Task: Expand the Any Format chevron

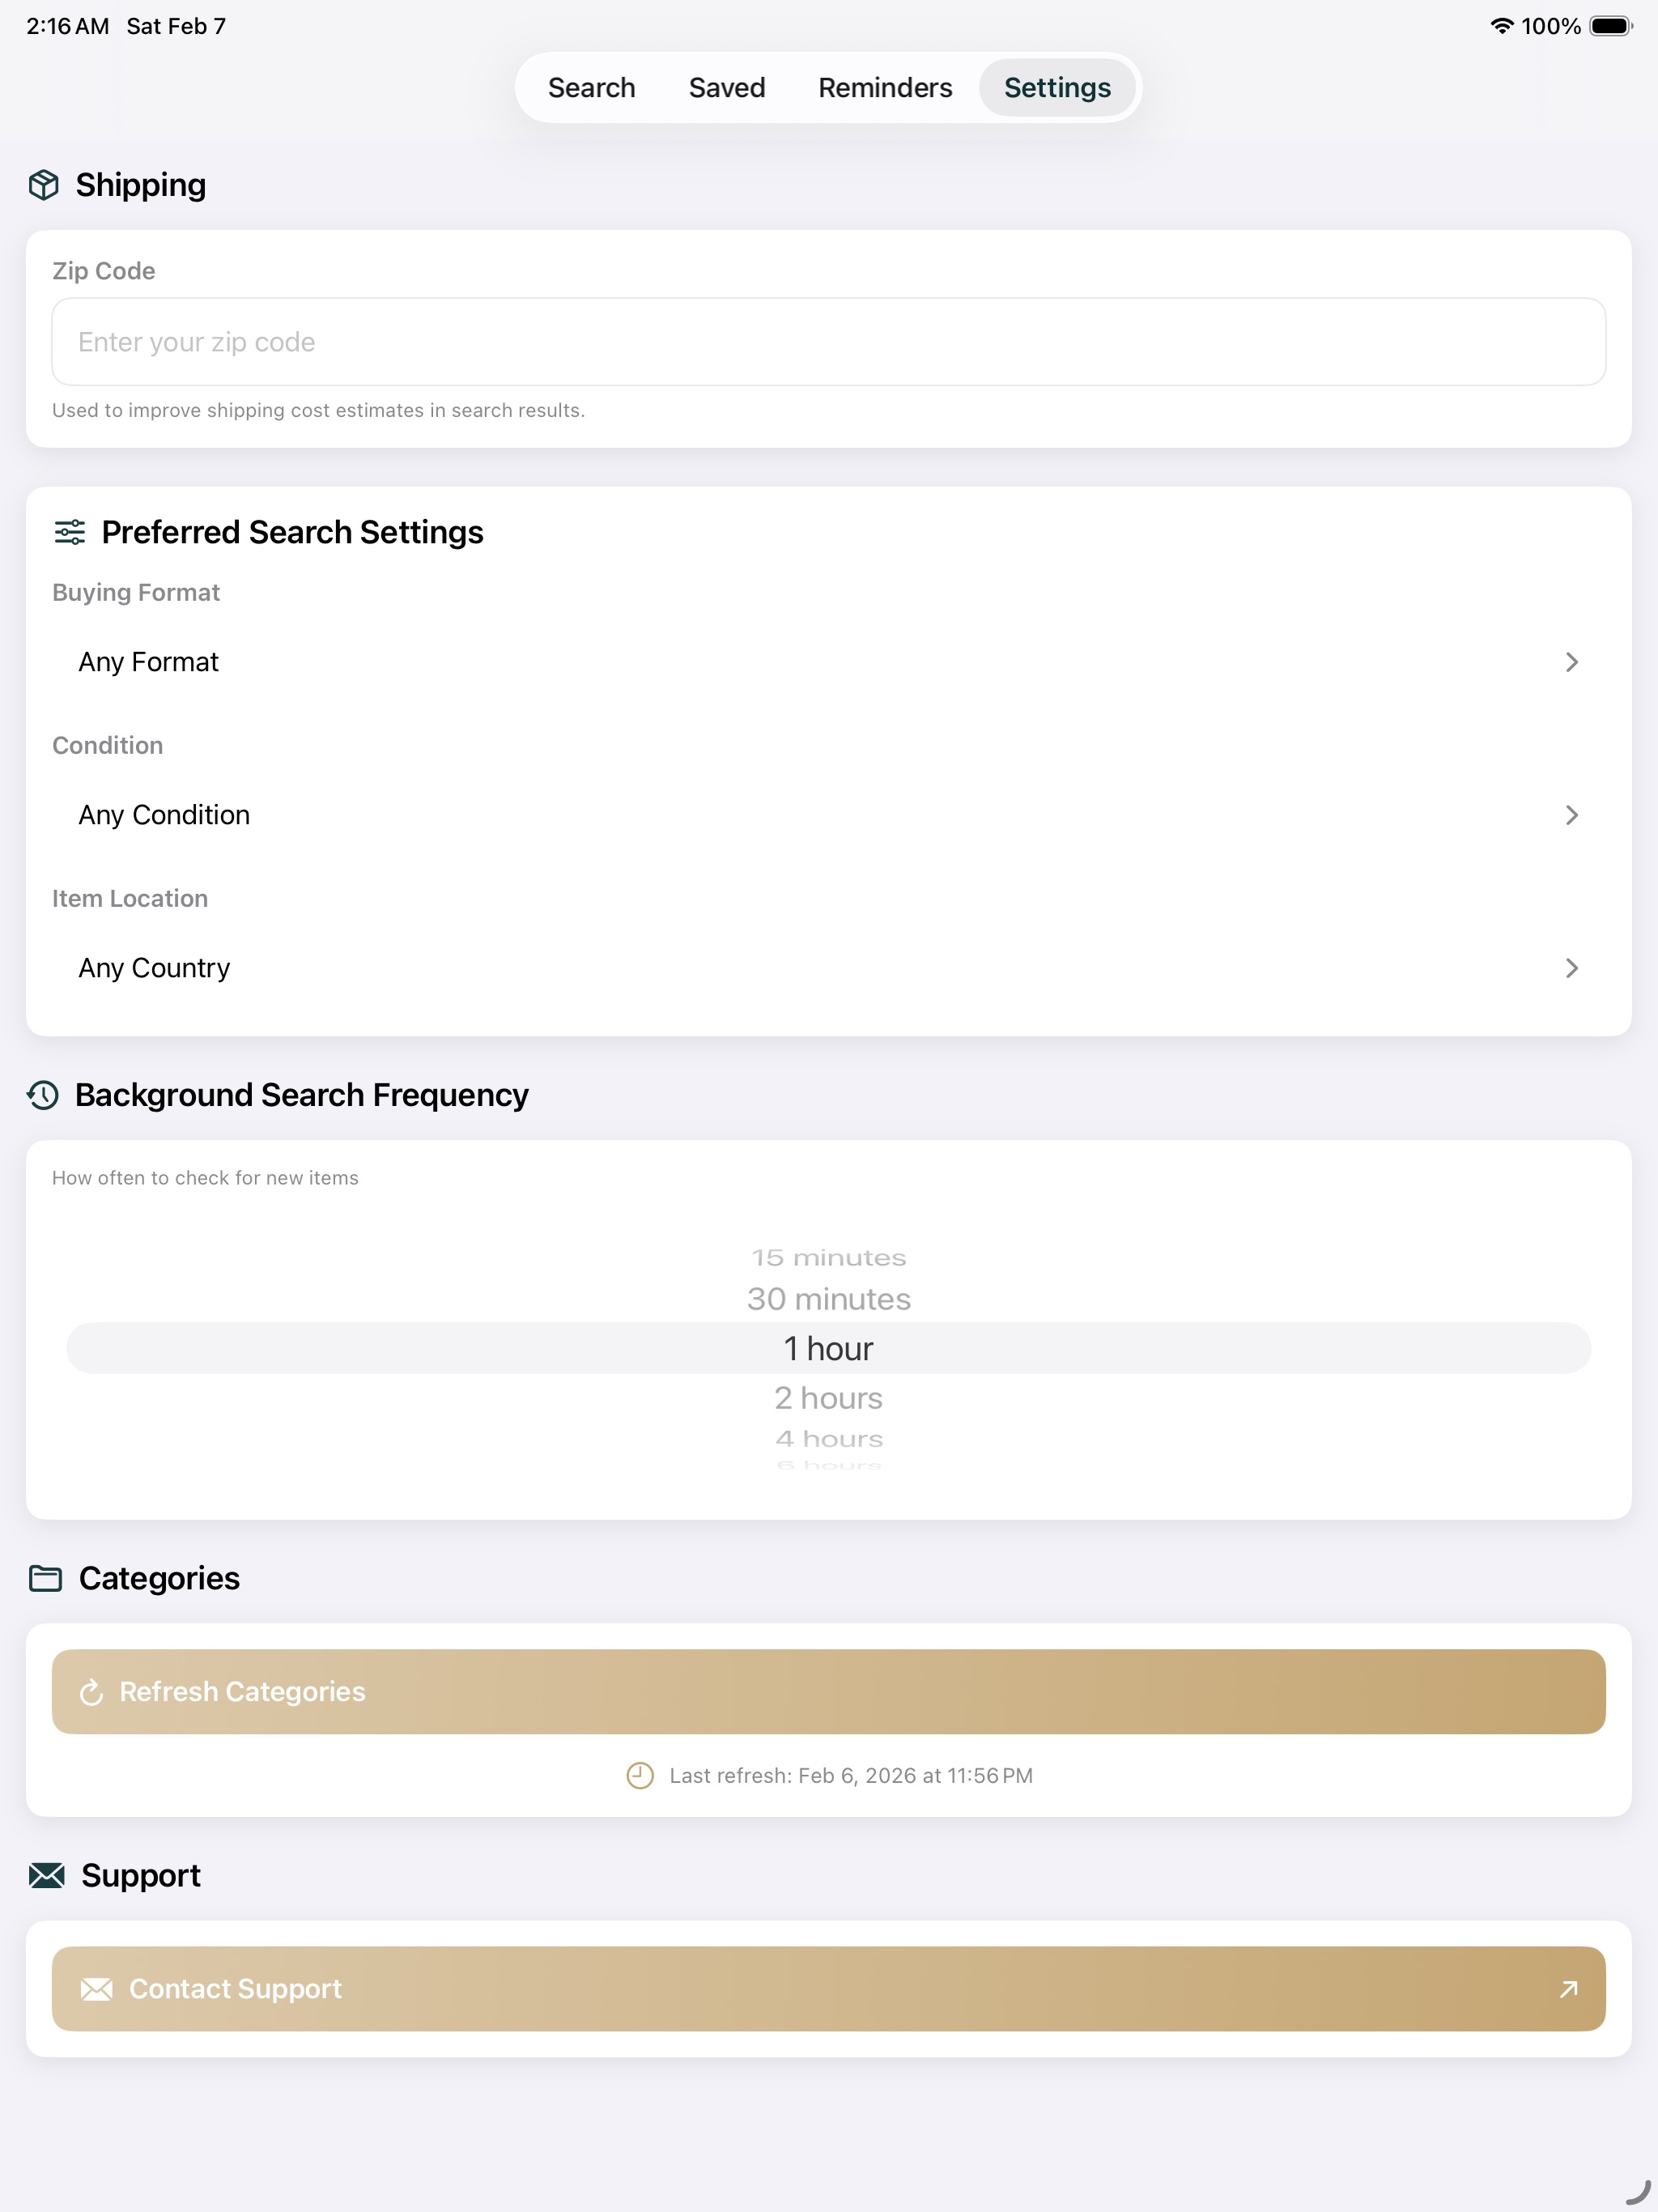Action: point(1572,662)
